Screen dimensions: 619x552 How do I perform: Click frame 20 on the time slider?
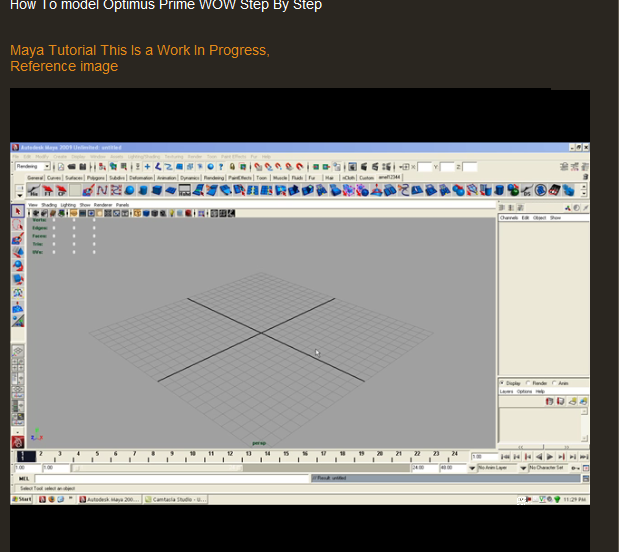(380, 456)
